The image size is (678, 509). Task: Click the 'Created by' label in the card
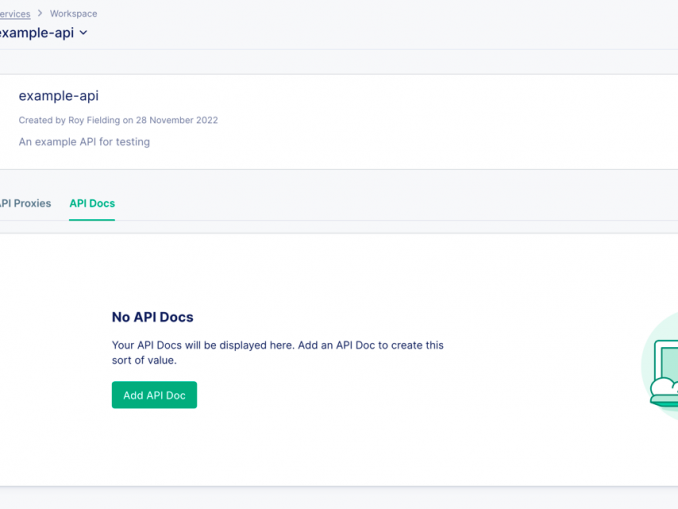pos(42,120)
